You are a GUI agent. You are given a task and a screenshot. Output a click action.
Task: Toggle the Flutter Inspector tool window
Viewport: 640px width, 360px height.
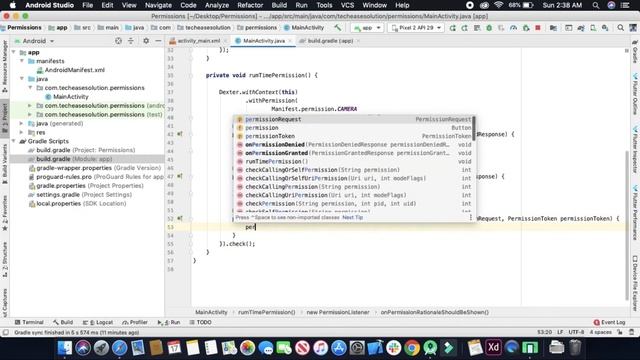[635, 149]
